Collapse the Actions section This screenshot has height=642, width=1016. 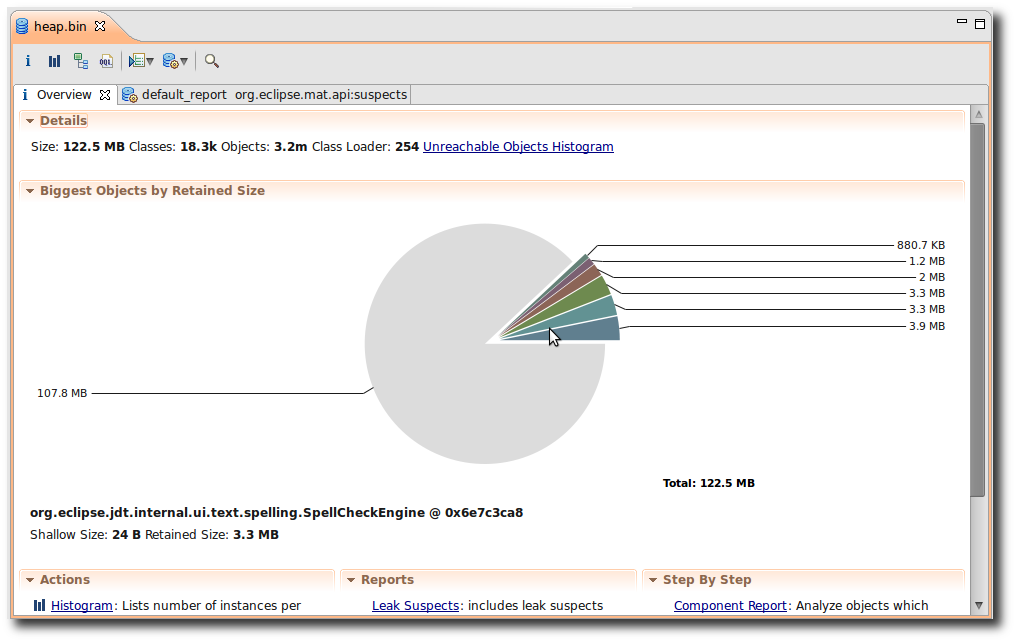(x=30, y=580)
